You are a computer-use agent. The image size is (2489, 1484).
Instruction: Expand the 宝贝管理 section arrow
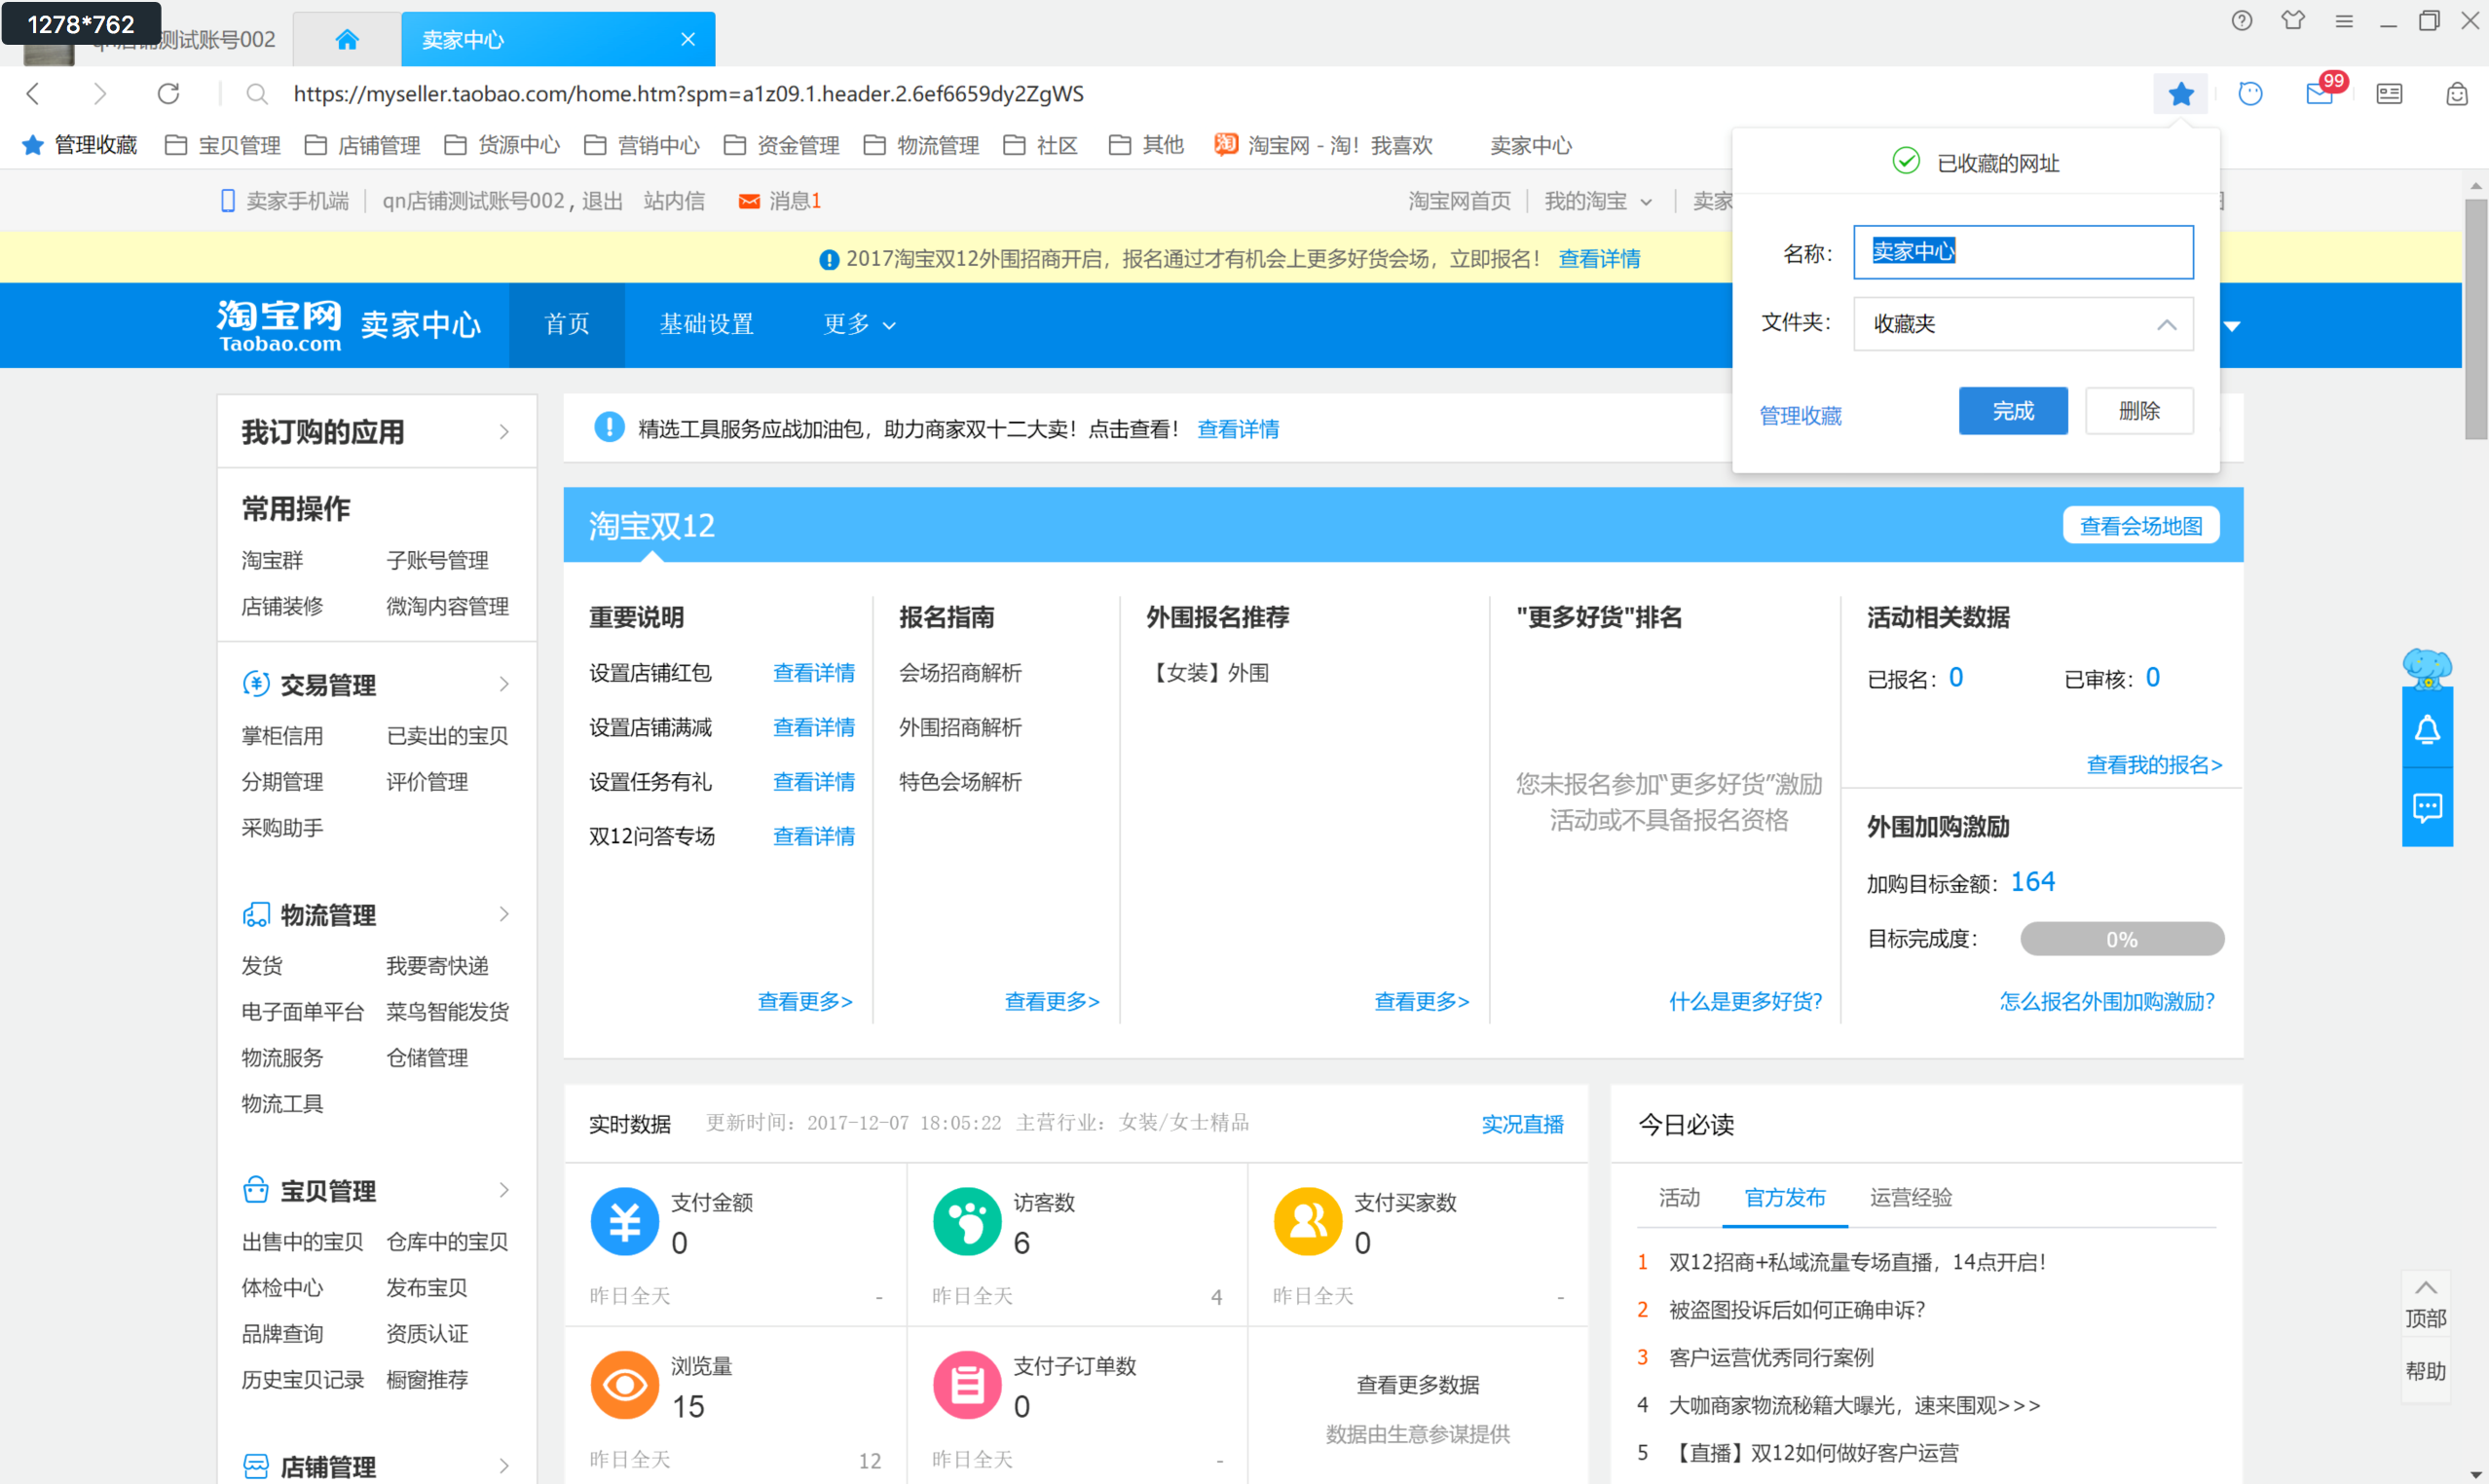click(504, 1190)
